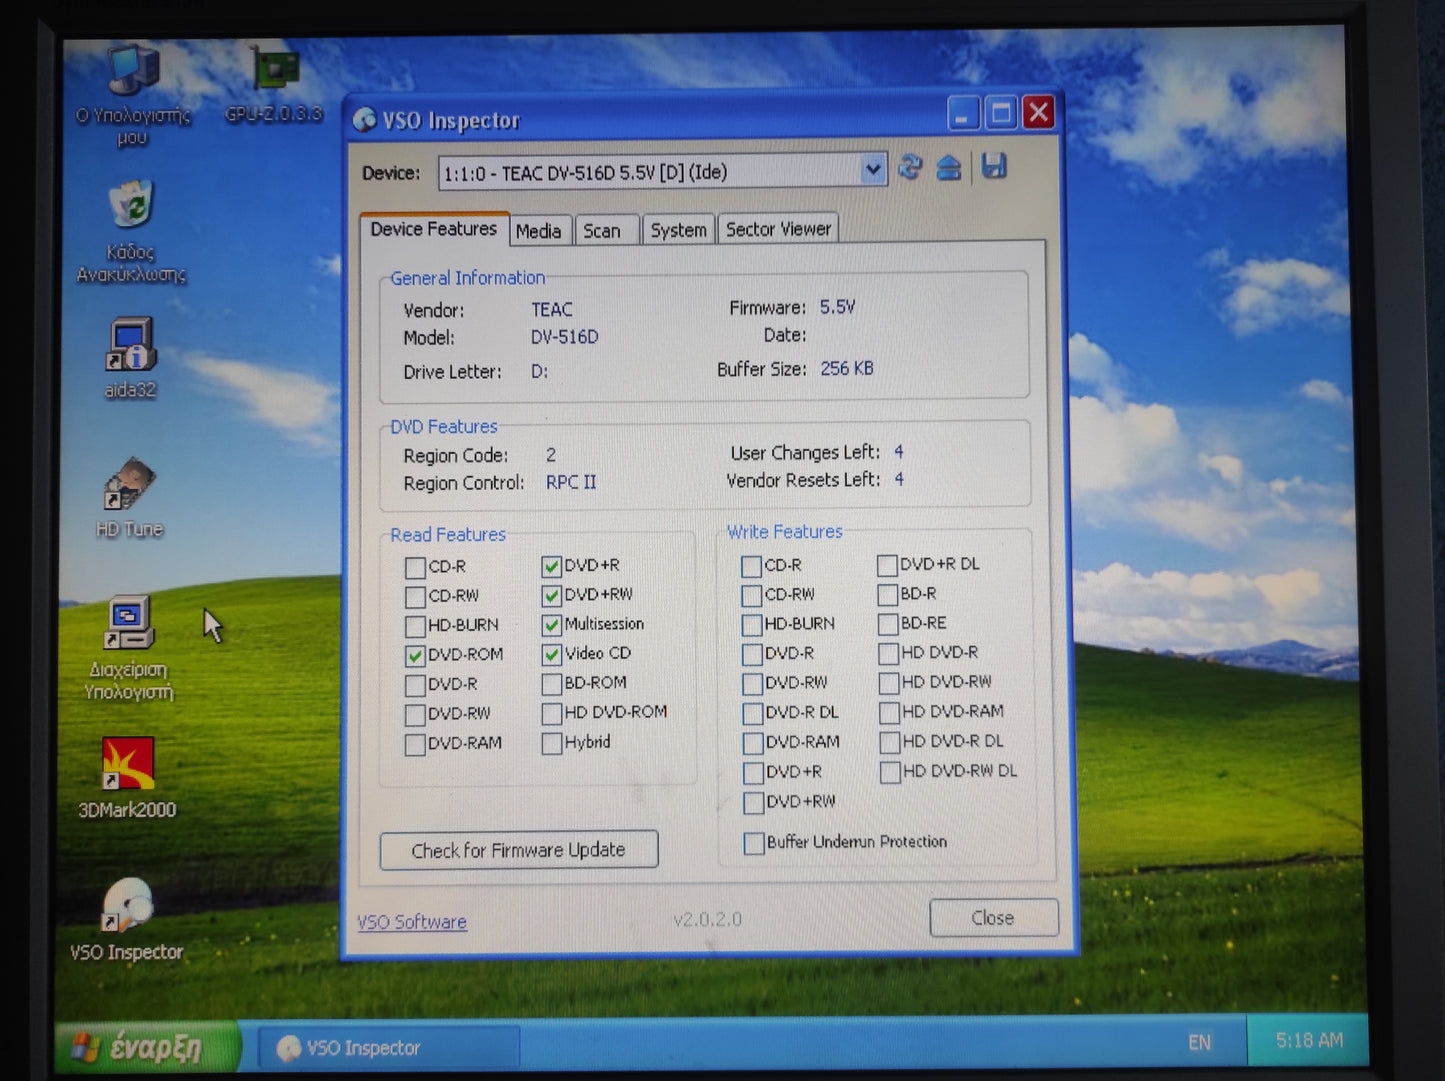Open the VSO Software link
Screen dimensions: 1445x1081
click(412, 922)
